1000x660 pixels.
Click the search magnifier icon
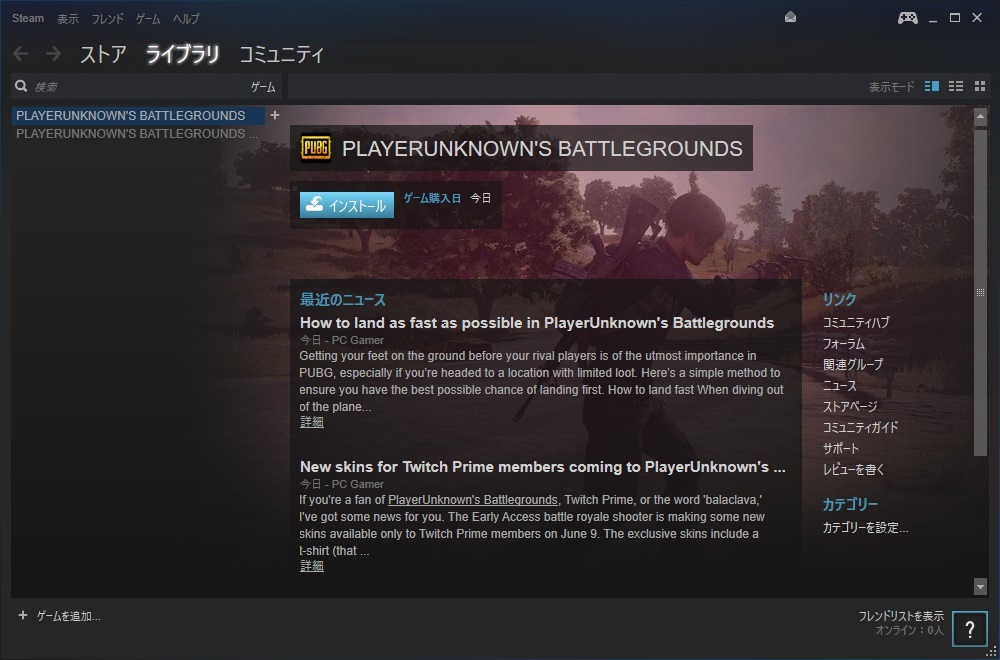[x=21, y=86]
